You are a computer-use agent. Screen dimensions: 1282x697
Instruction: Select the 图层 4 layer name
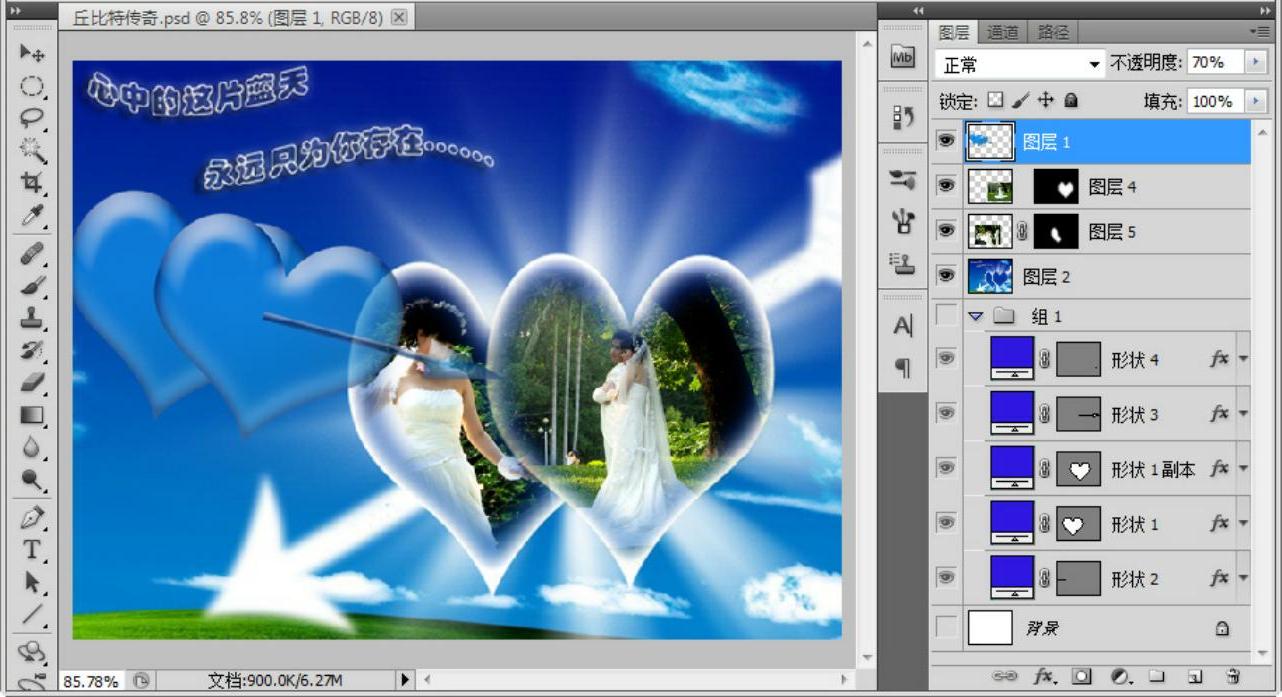click(x=1112, y=187)
